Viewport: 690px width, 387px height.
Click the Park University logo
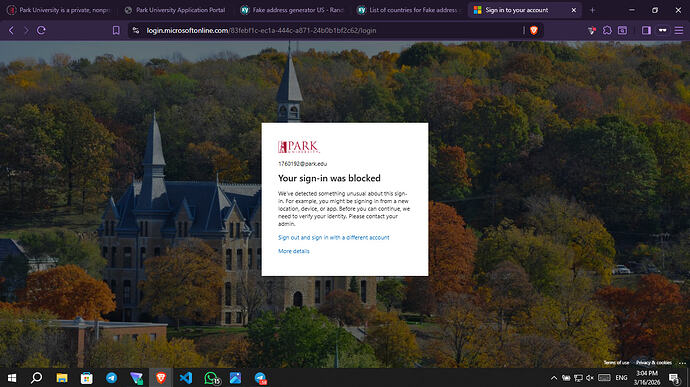(x=298, y=147)
